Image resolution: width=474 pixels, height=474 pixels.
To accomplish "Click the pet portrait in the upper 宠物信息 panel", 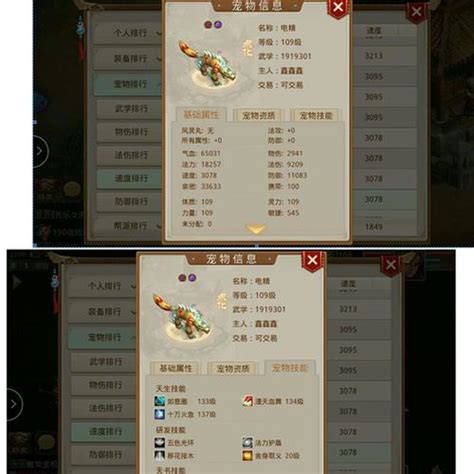I will click(x=208, y=64).
